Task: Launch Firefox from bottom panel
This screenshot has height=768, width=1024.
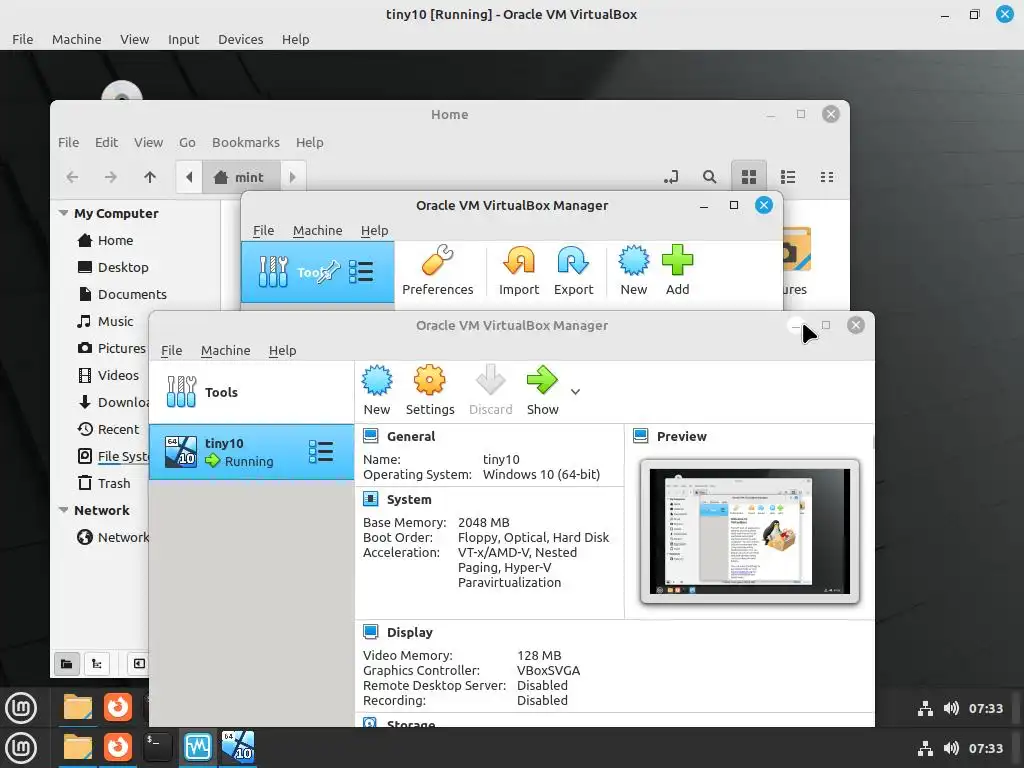Action: [x=118, y=746]
